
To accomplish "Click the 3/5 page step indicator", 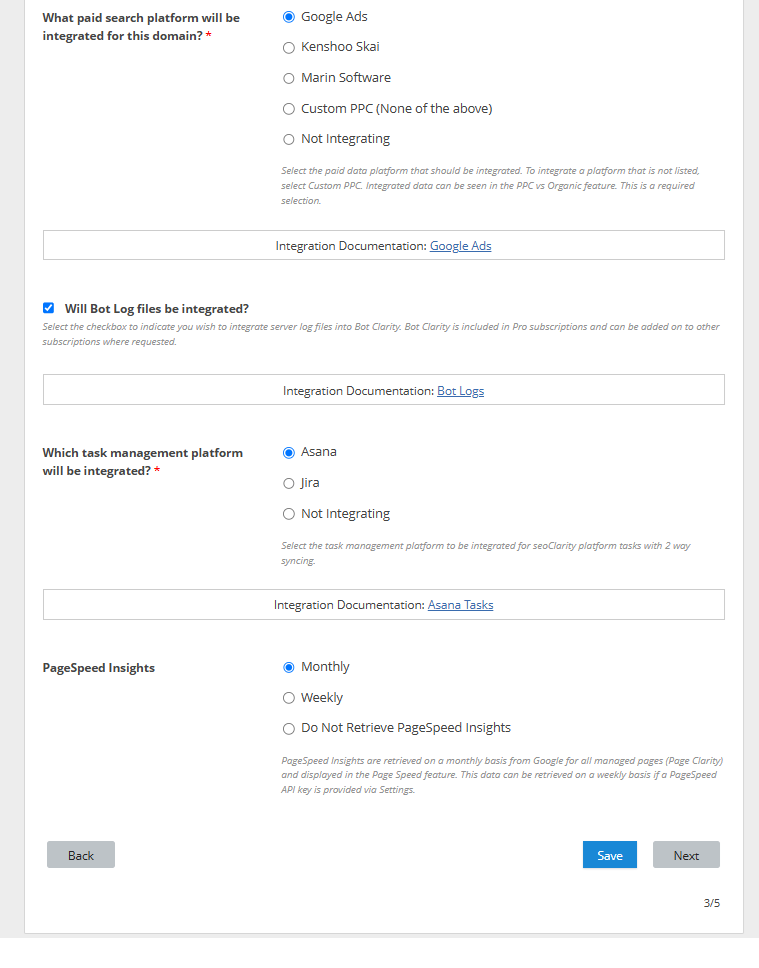I will 711,903.
